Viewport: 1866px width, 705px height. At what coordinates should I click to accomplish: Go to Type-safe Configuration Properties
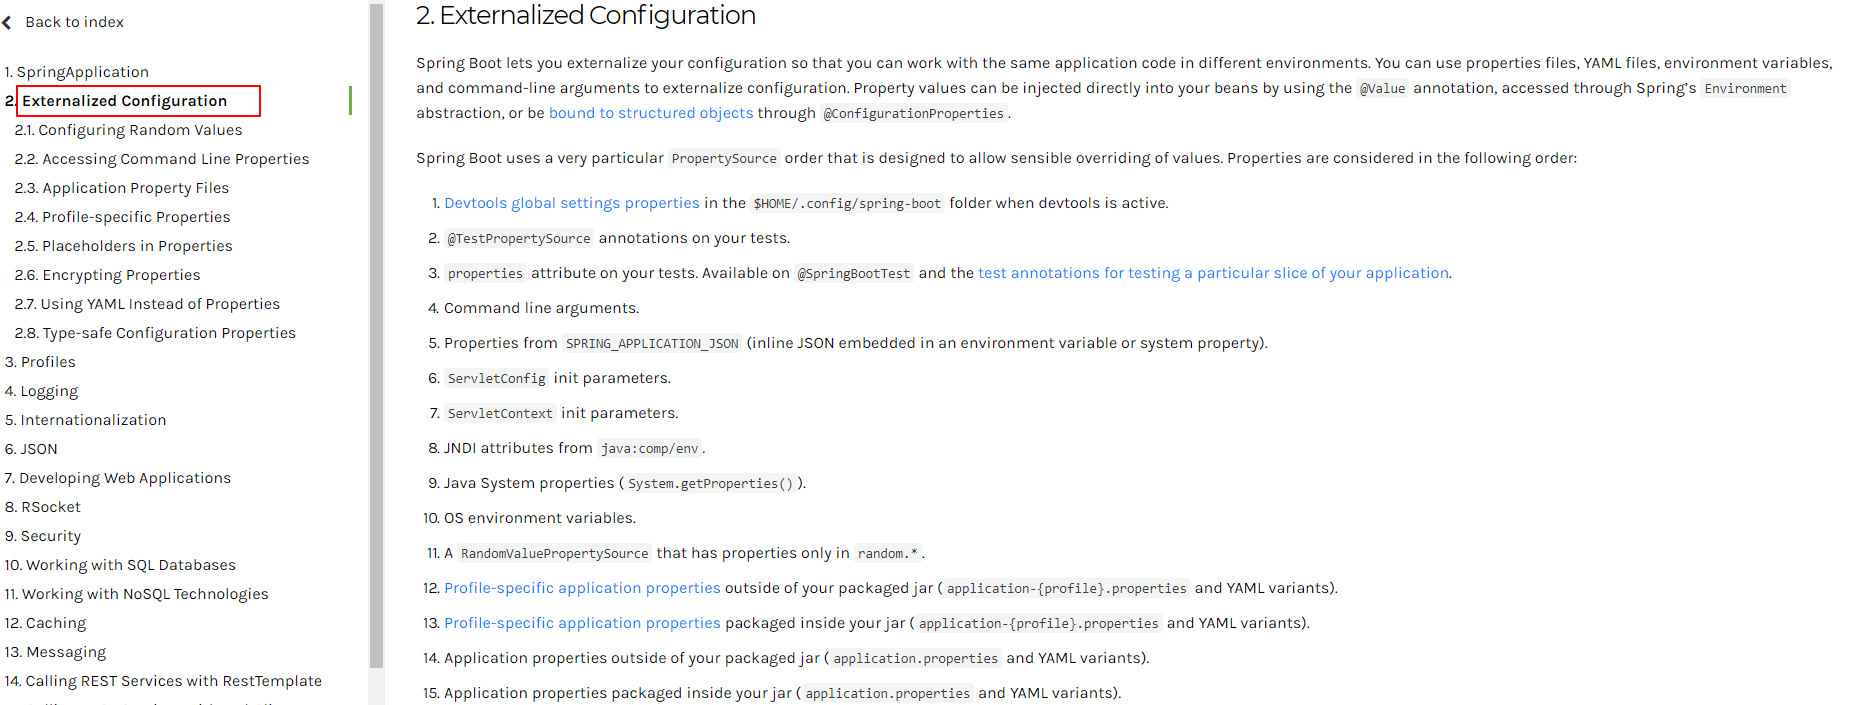click(156, 333)
